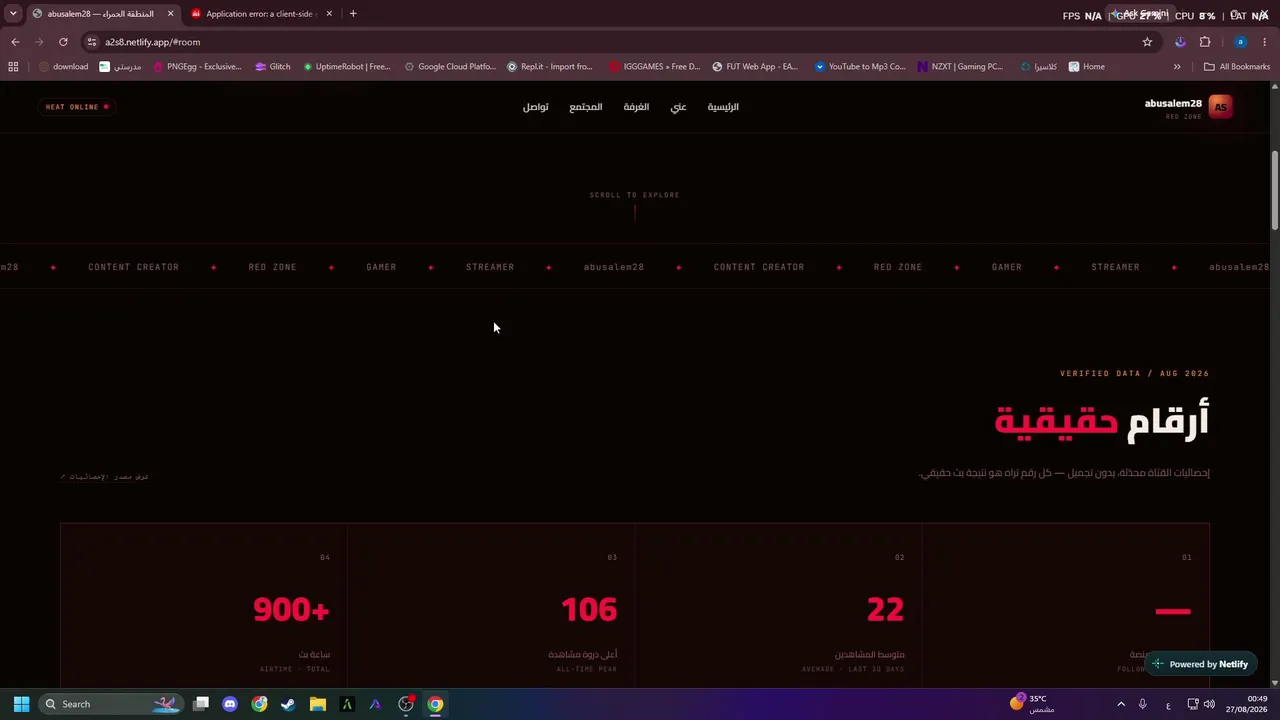Open a new tab with plus icon
Screen dimensions: 1280x720
(353, 14)
